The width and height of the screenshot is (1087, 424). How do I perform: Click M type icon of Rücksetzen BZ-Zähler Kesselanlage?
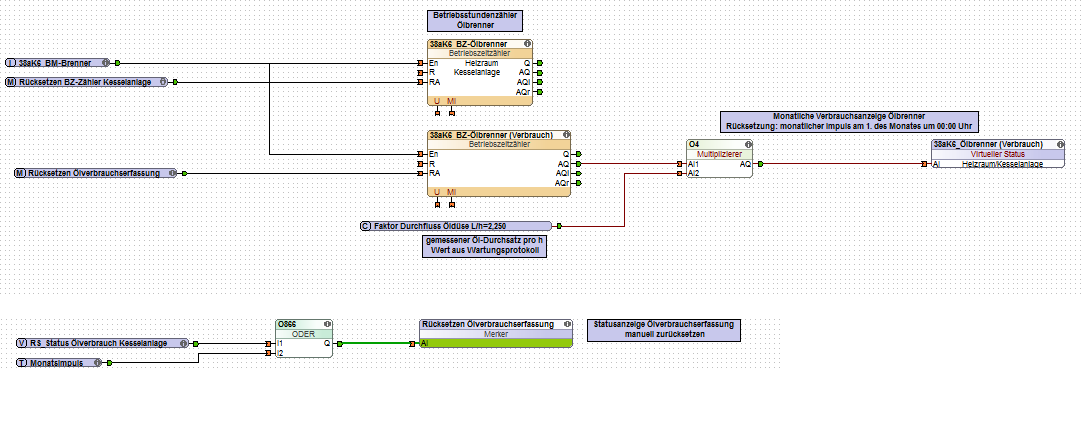tap(11, 82)
